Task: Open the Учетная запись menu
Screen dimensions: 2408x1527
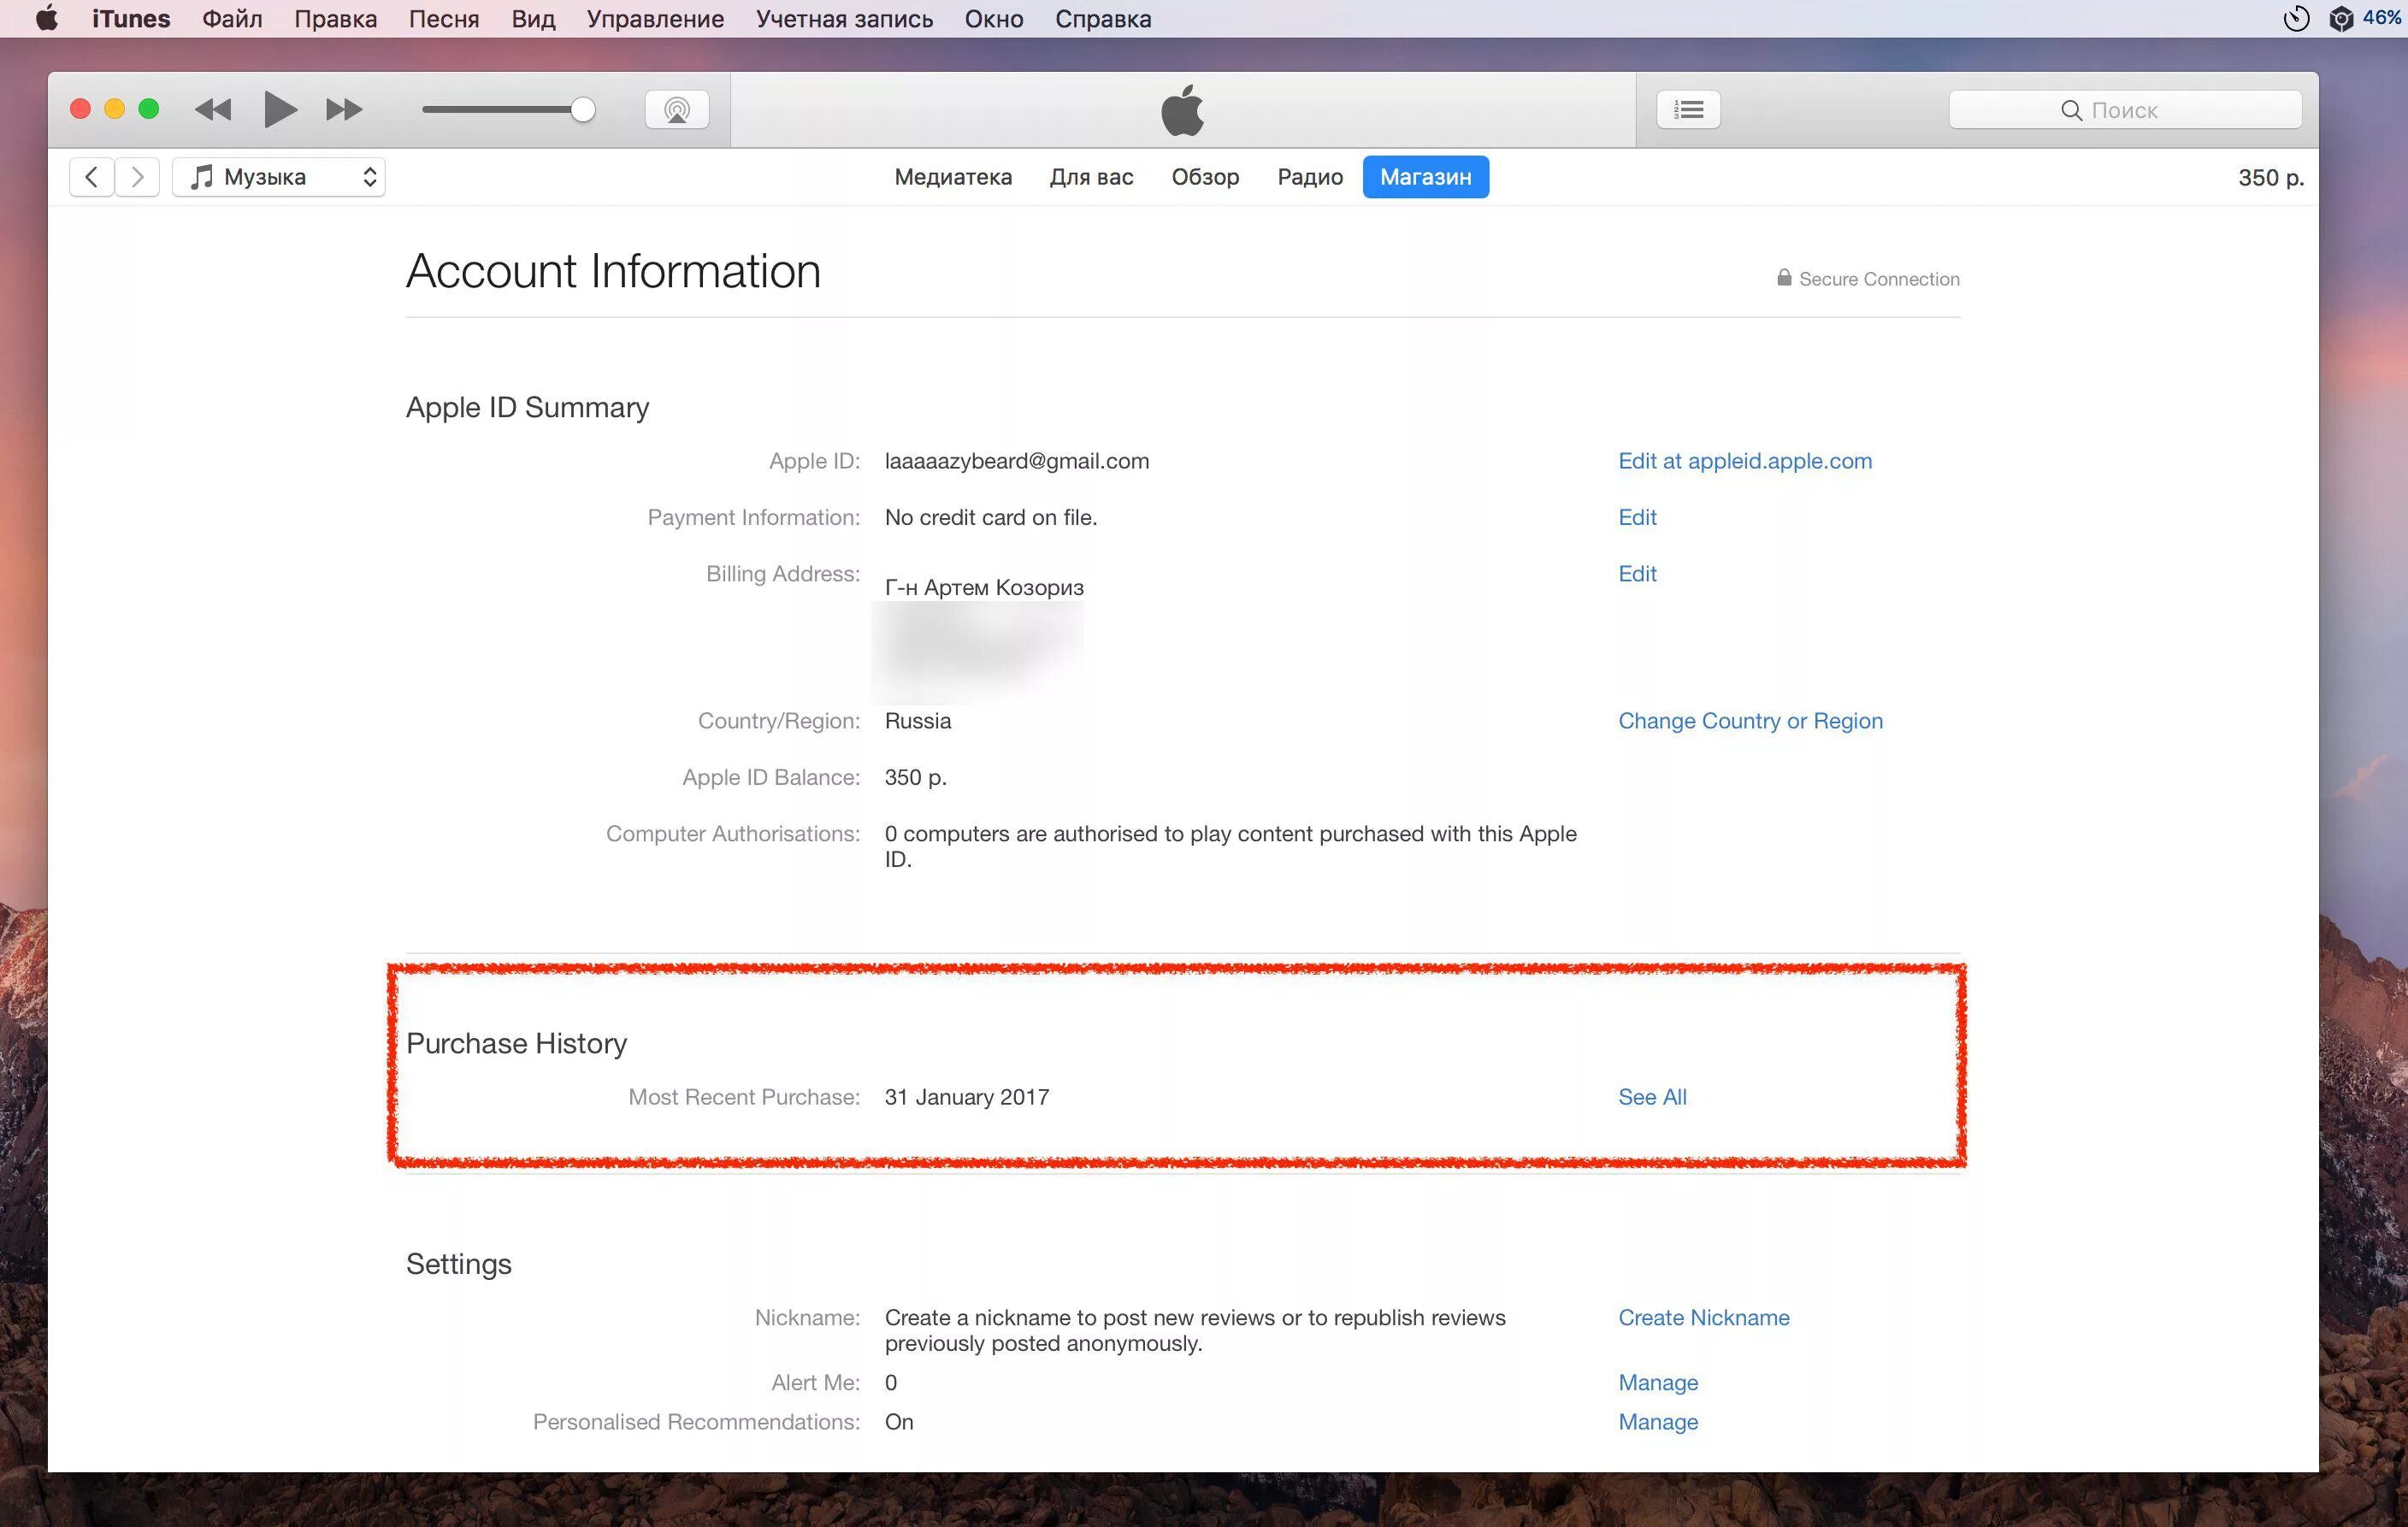Action: point(843,18)
